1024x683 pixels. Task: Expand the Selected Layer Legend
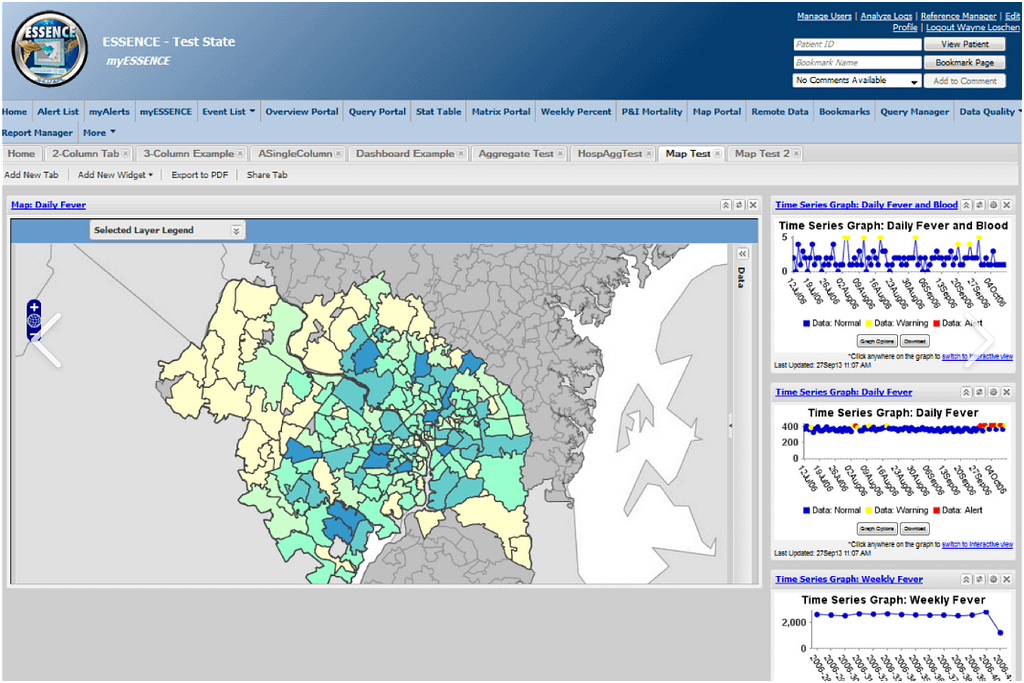coord(236,230)
